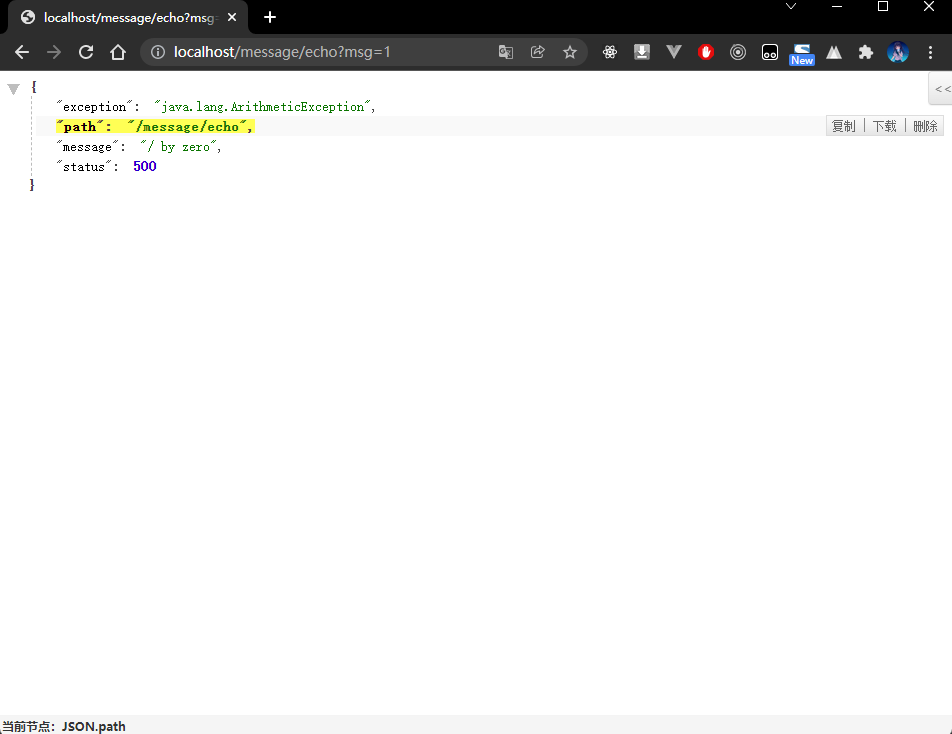Click the translate page icon
This screenshot has width=952, height=734.
pos(506,52)
